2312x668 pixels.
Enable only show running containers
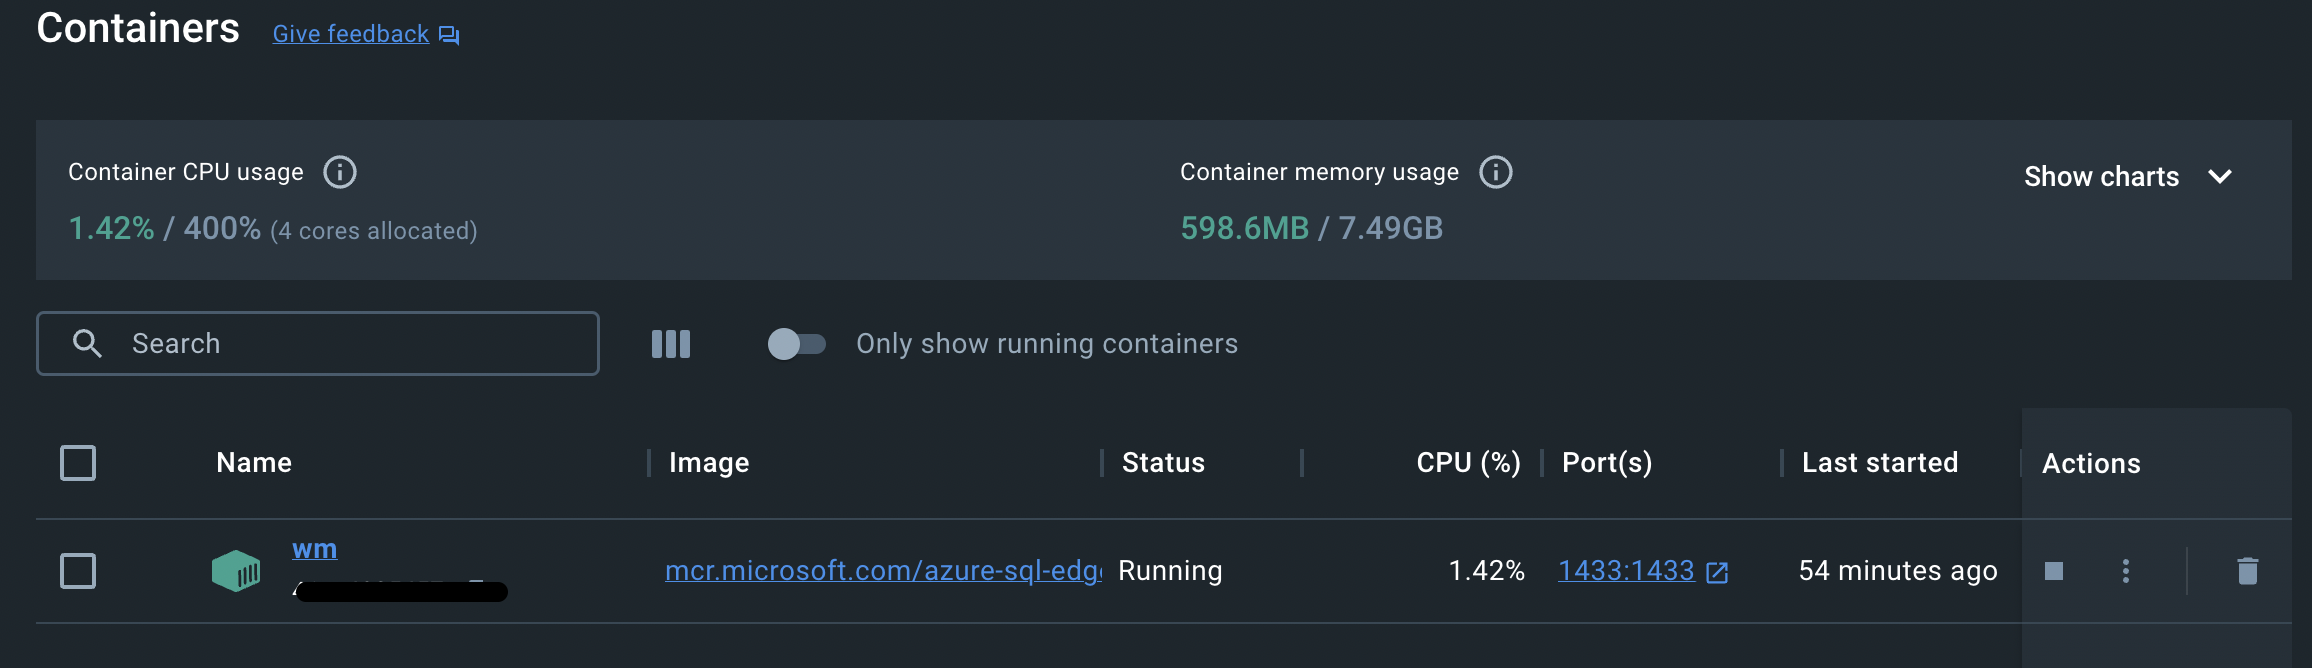796,344
